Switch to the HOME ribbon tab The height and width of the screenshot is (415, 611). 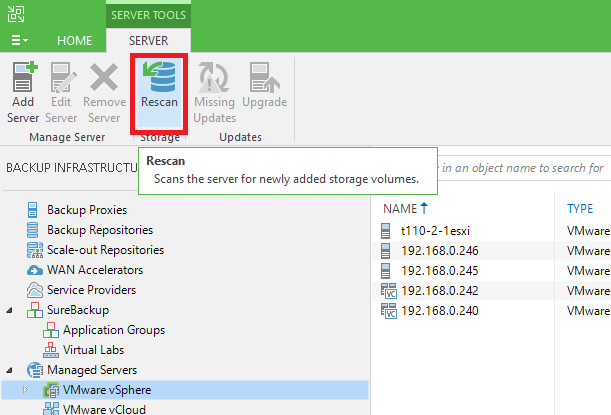coord(74,41)
